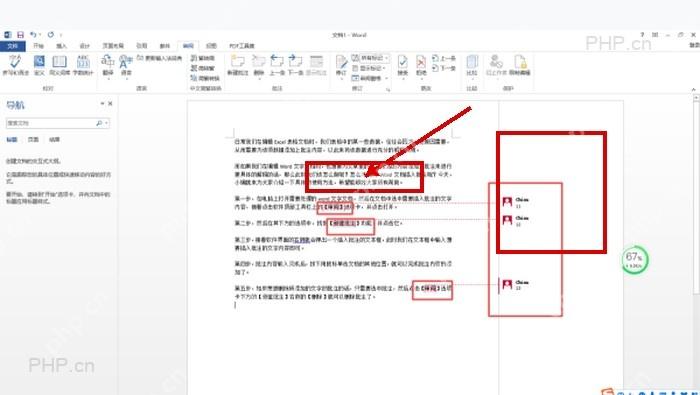Screen dimensions: 700x395
Task: Switch to the Mailings (邮件) tab
Action: click(x=165, y=46)
